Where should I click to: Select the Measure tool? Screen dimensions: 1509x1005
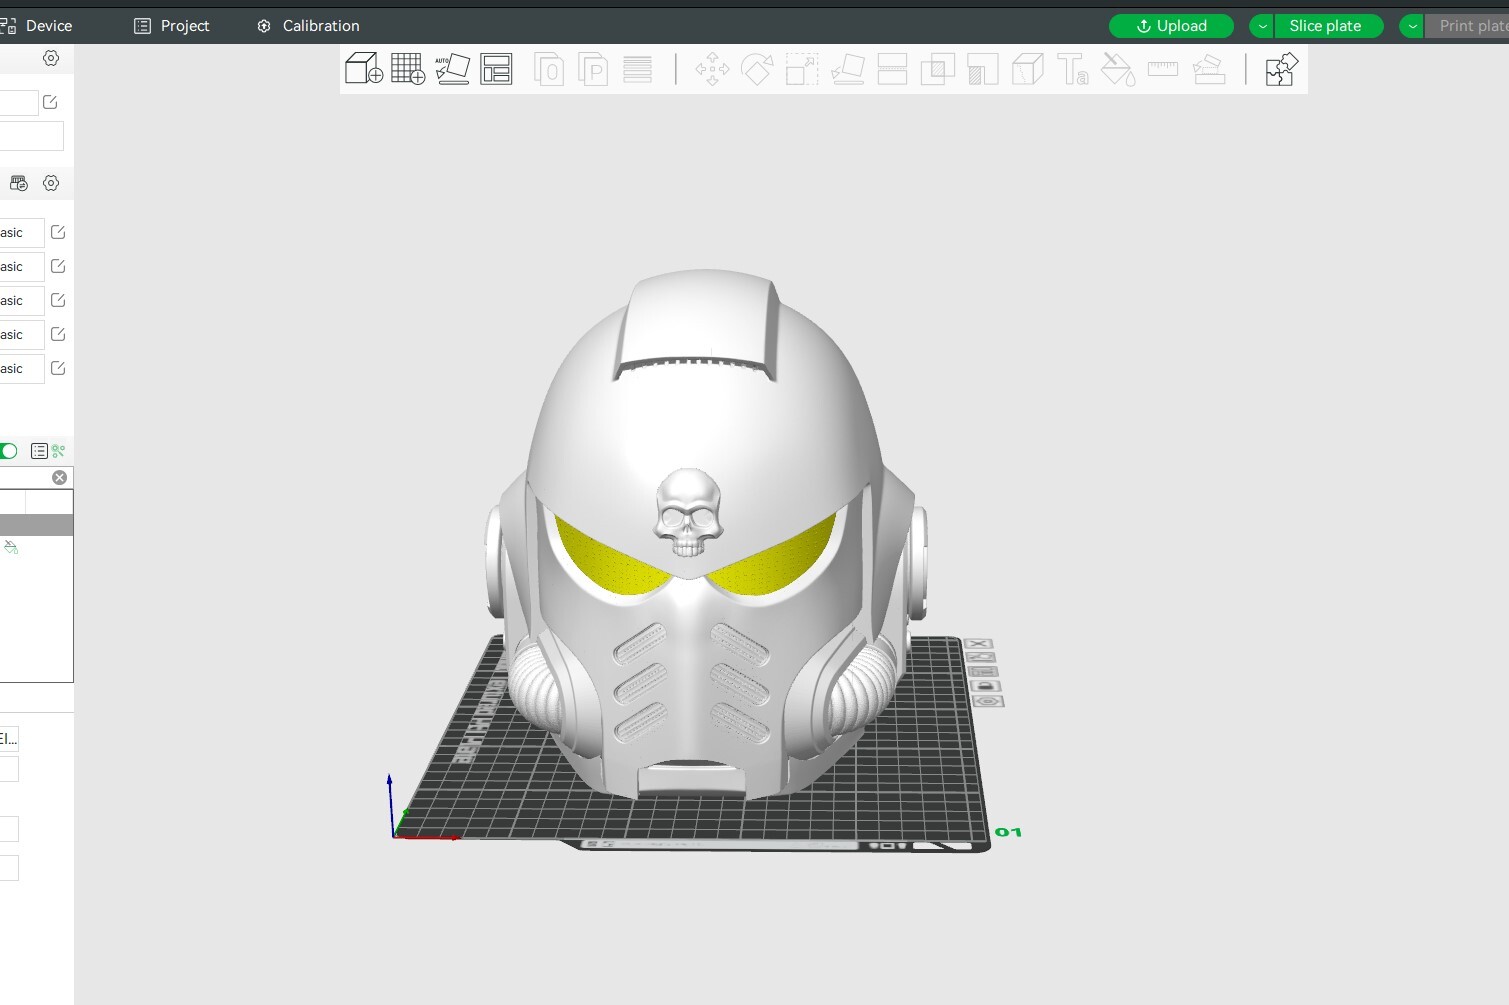tap(1162, 69)
